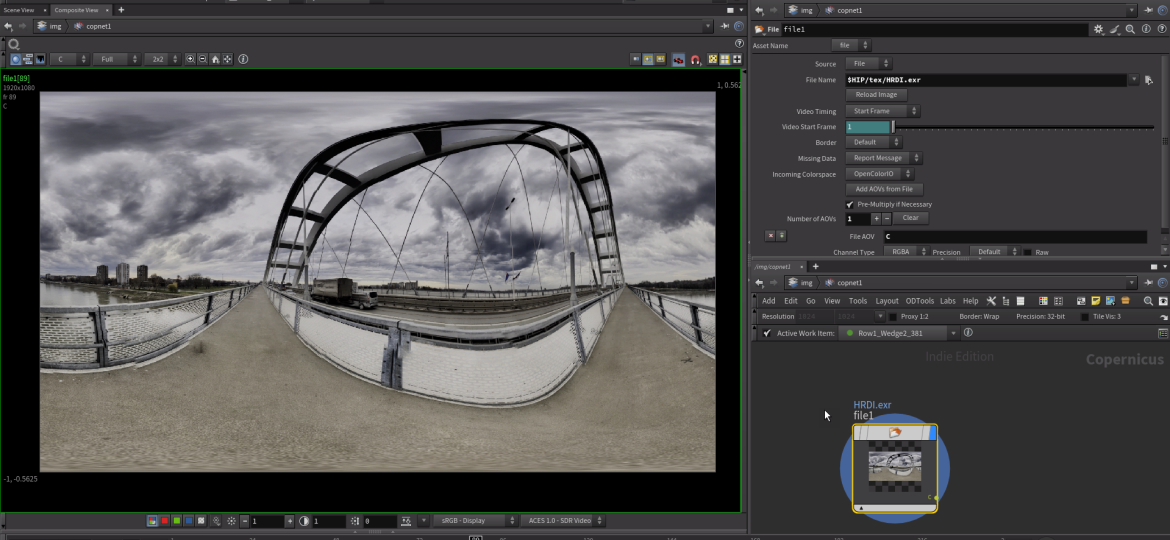Click the Reload Image button
This screenshot has height=540, width=1170.
pyautogui.click(x=877, y=95)
